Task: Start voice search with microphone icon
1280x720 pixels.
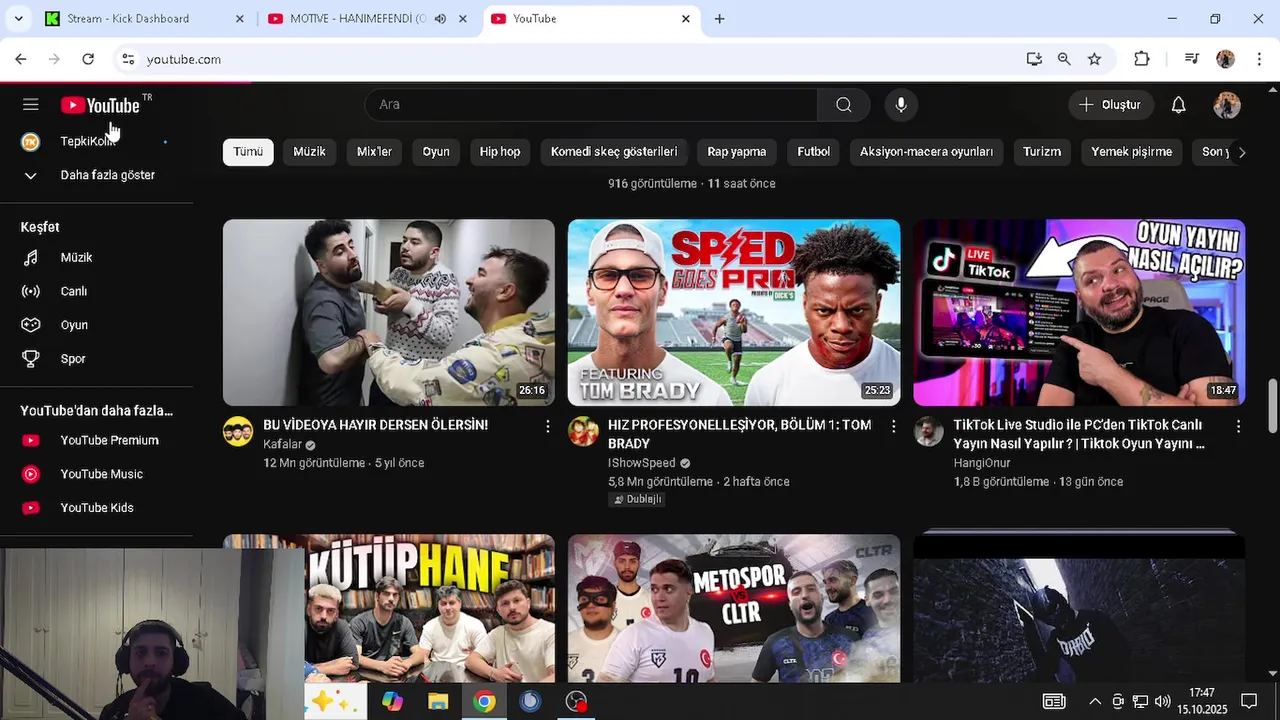Action: (x=901, y=105)
